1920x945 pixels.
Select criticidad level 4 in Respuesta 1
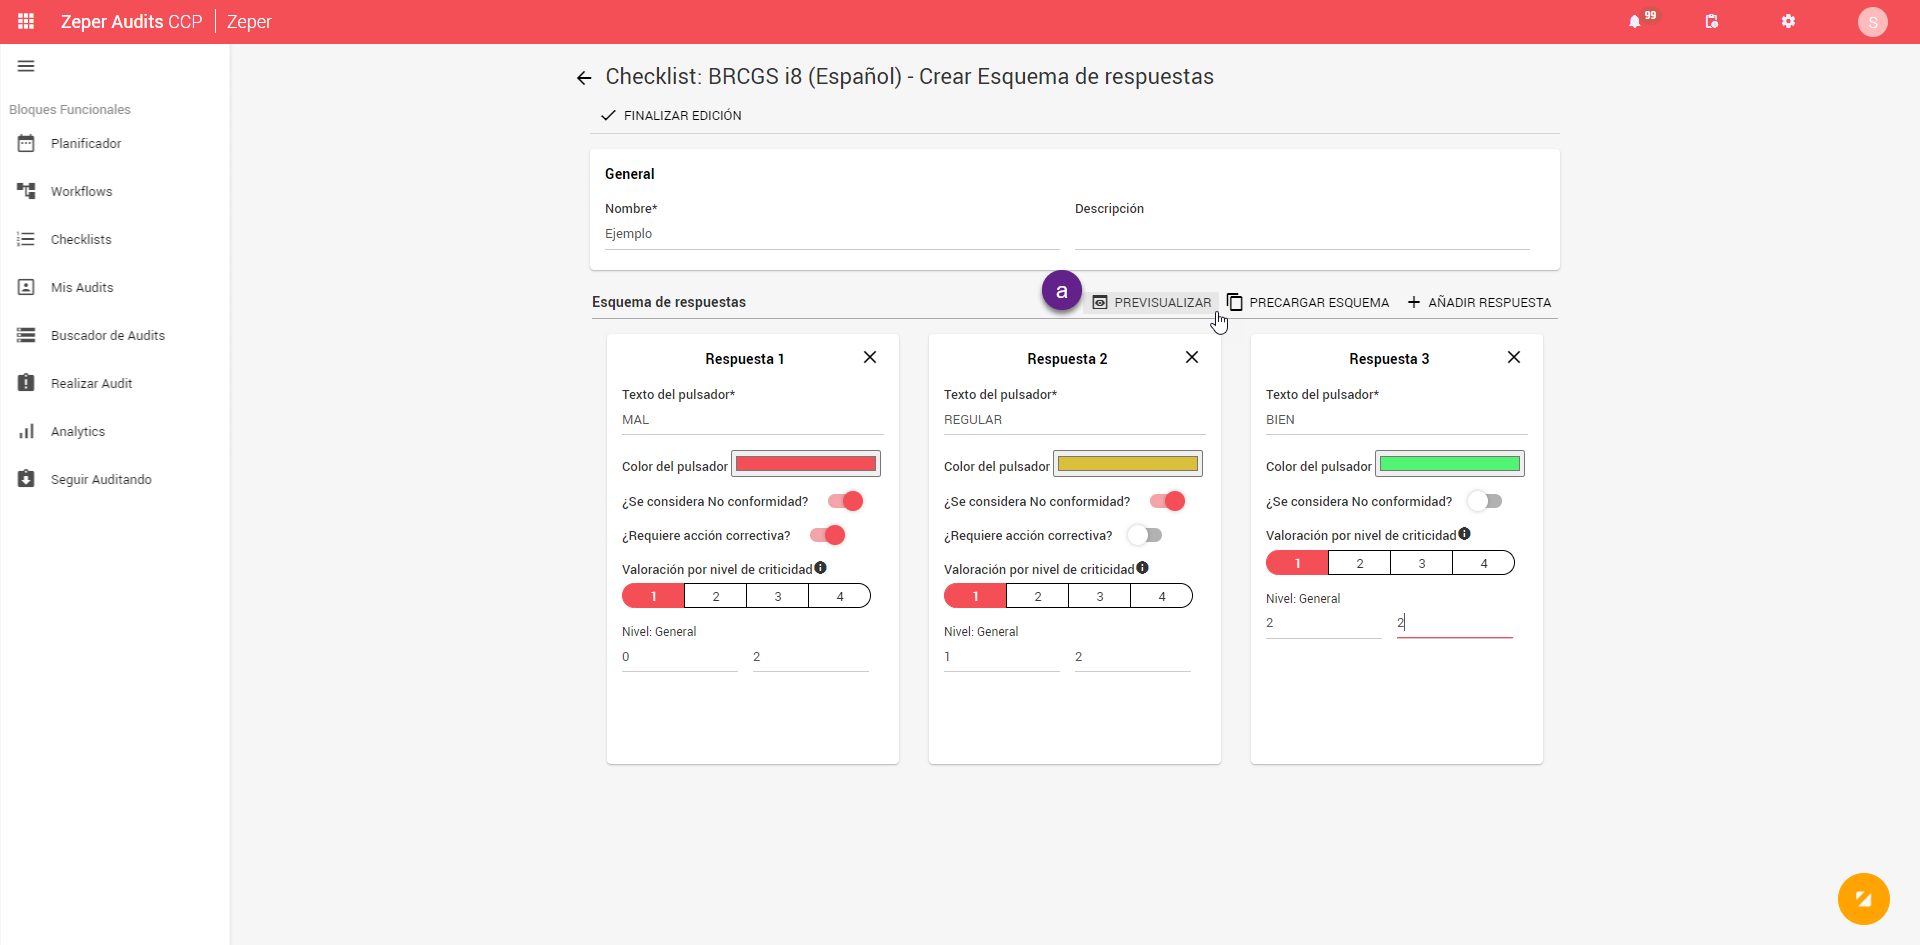coord(840,596)
